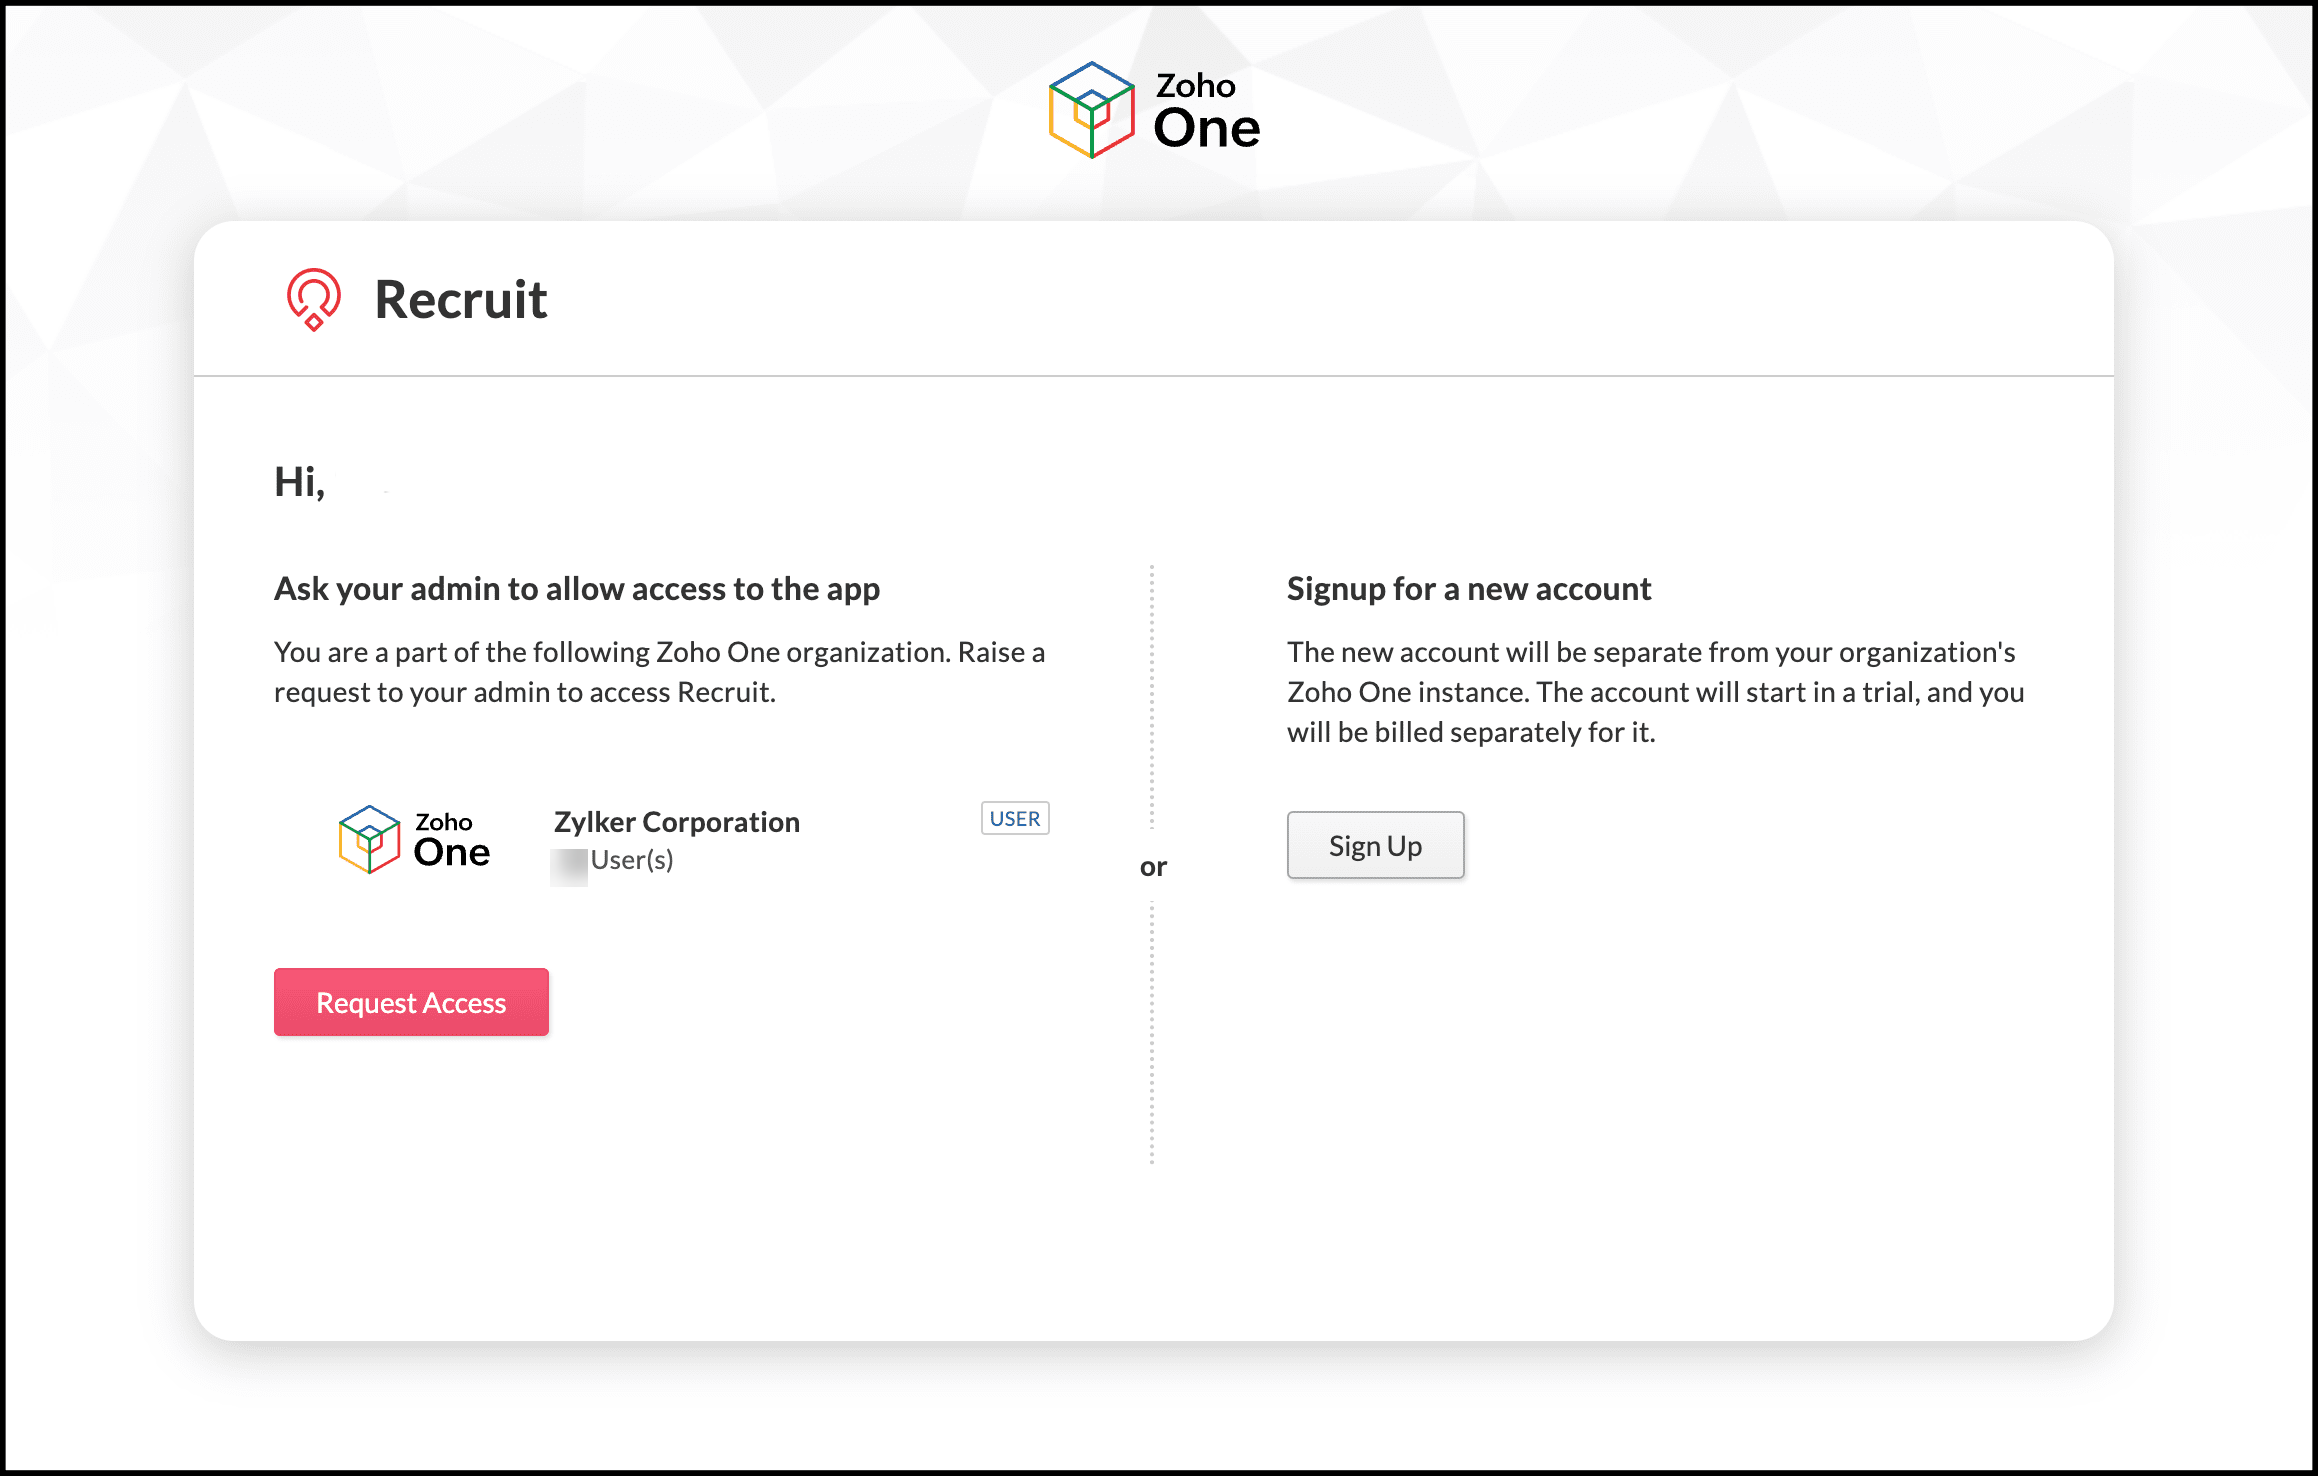Click 'Ask your admin to allow access' heading
Image resolution: width=2318 pixels, height=1476 pixels.
point(577,589)
